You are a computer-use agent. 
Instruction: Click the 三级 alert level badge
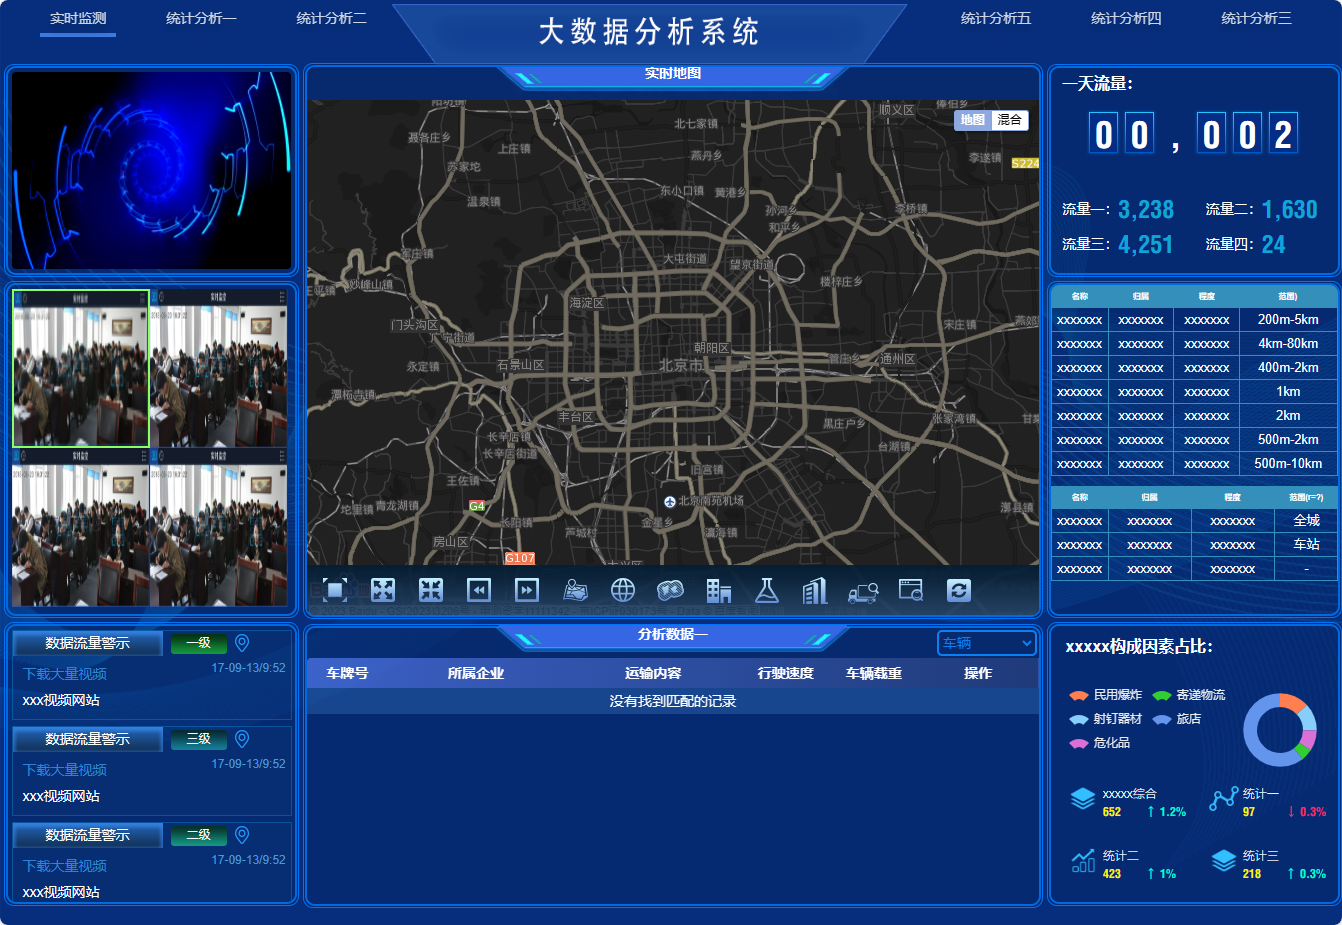click(x=199, y=739)
